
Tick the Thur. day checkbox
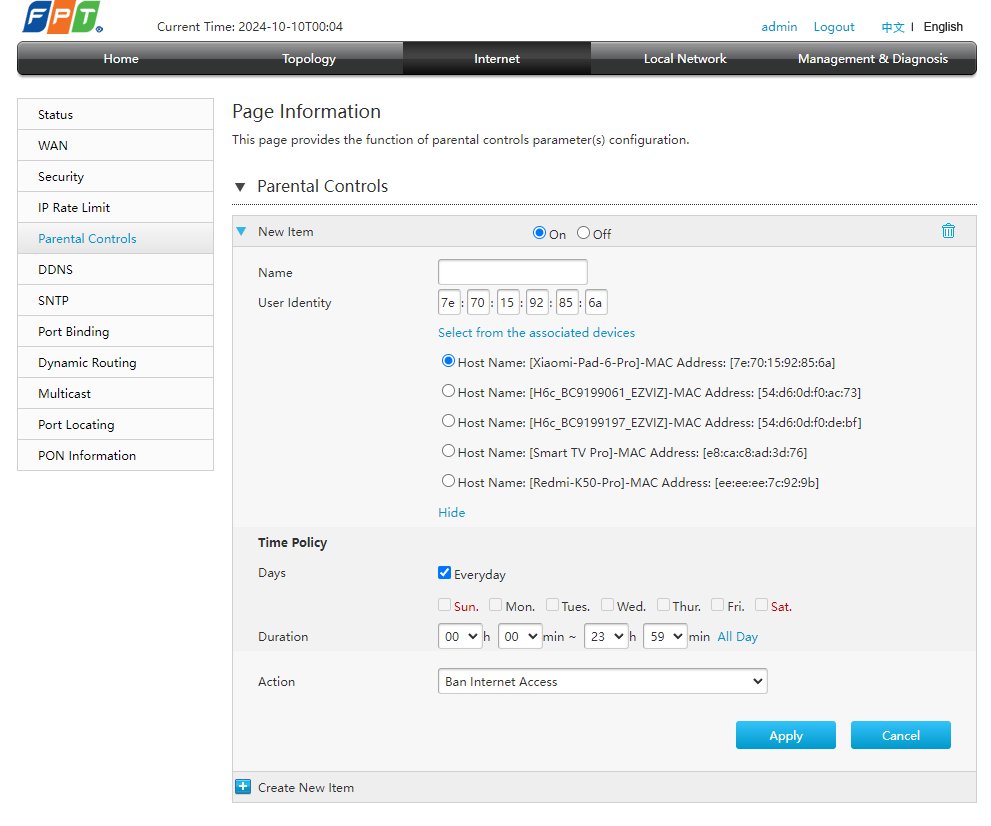tap(663, 605)
